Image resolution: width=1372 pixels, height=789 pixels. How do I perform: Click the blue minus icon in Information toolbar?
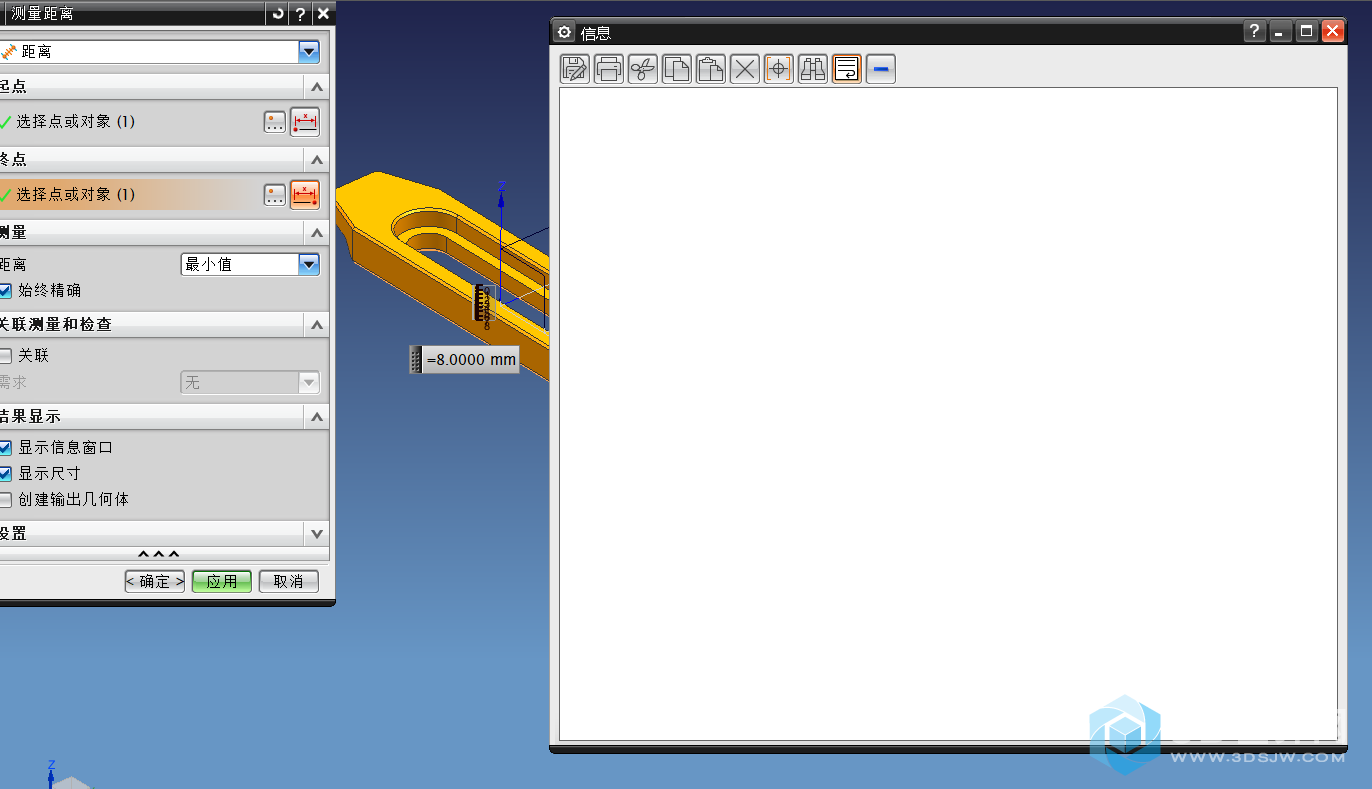point(881,69)
